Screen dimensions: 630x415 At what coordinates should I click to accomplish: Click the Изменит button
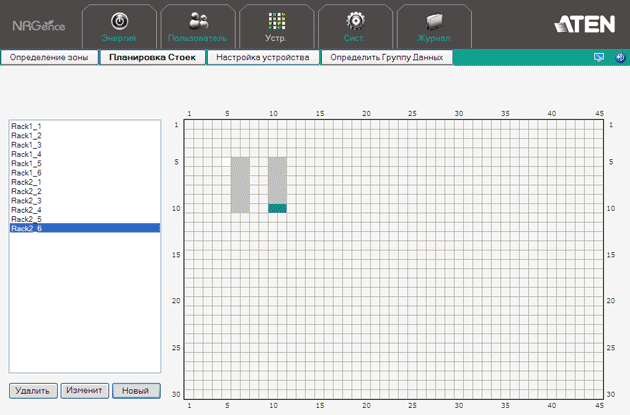coord(84,390)
